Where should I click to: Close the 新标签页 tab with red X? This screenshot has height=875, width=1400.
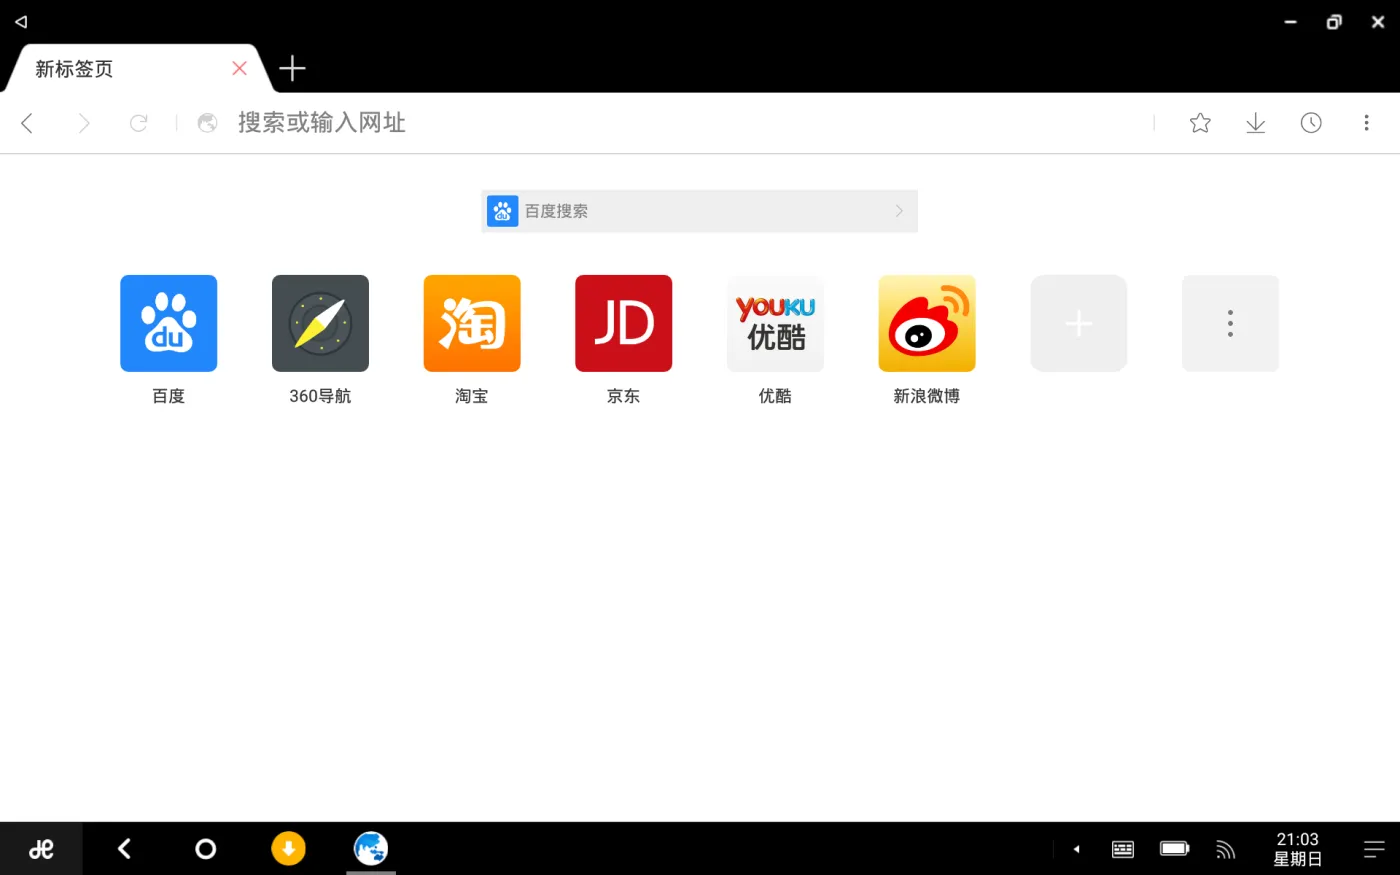(239, 68)
